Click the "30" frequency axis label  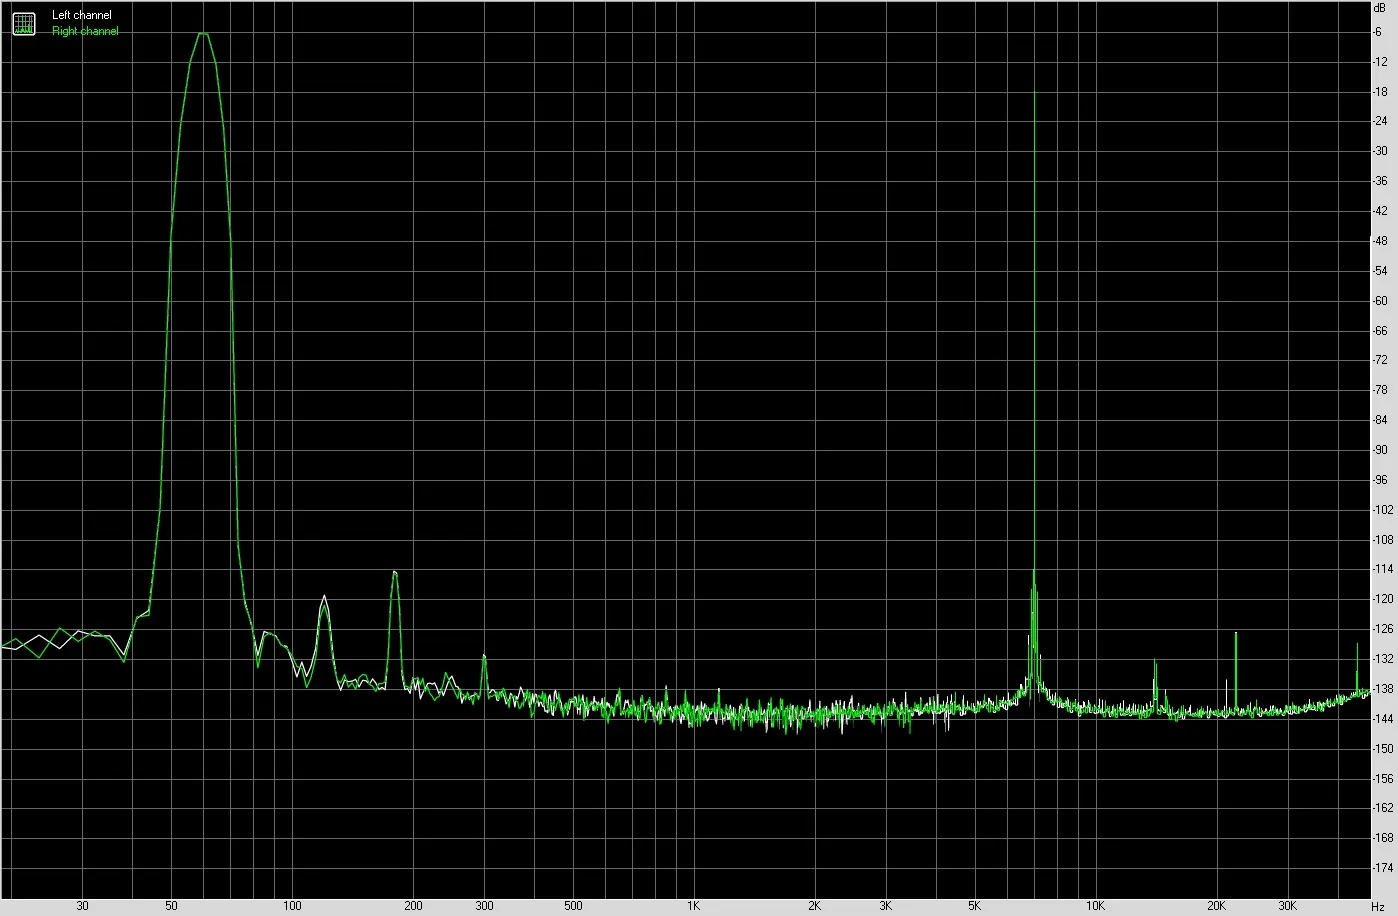pos(83,906)
